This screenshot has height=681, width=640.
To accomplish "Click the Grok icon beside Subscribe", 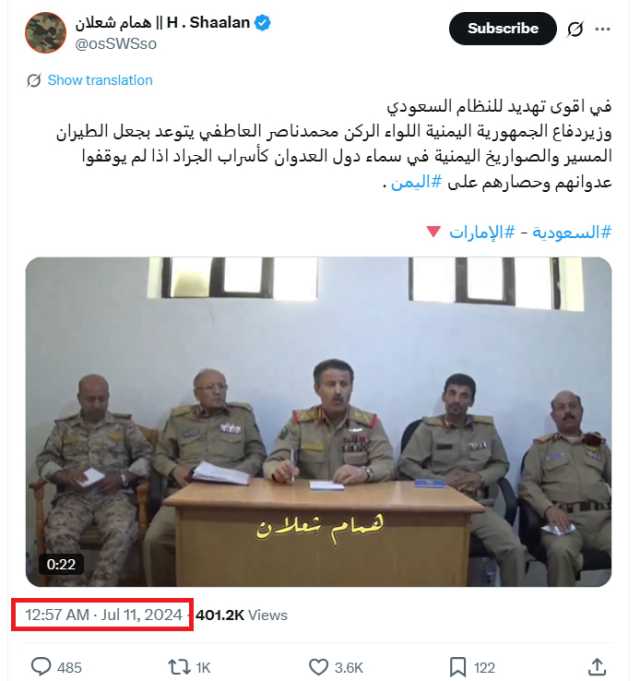I will pyautogui.click(x=575, y=29).
